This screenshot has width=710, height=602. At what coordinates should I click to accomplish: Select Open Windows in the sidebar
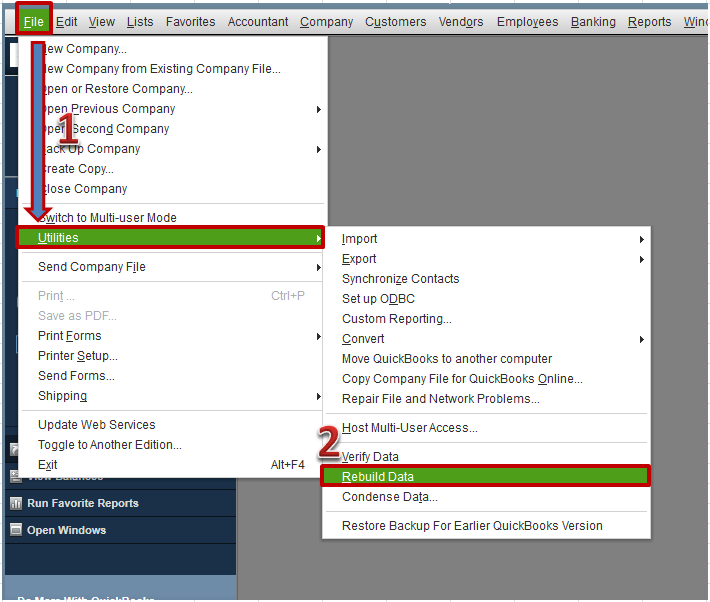[x=67, y=530]
